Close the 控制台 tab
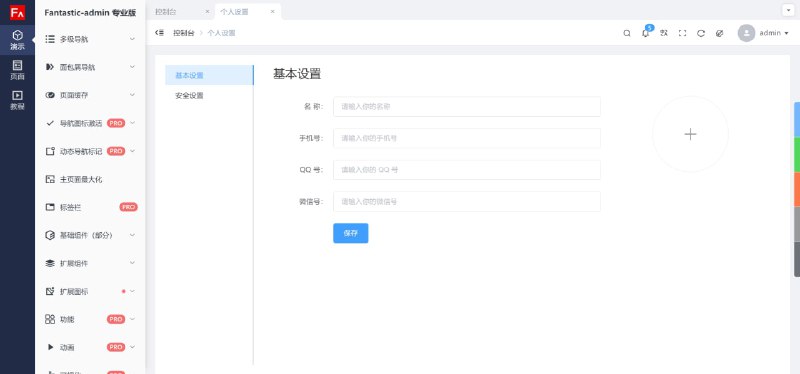The height and width of the screenshot is (374, 800). point(207,11)
